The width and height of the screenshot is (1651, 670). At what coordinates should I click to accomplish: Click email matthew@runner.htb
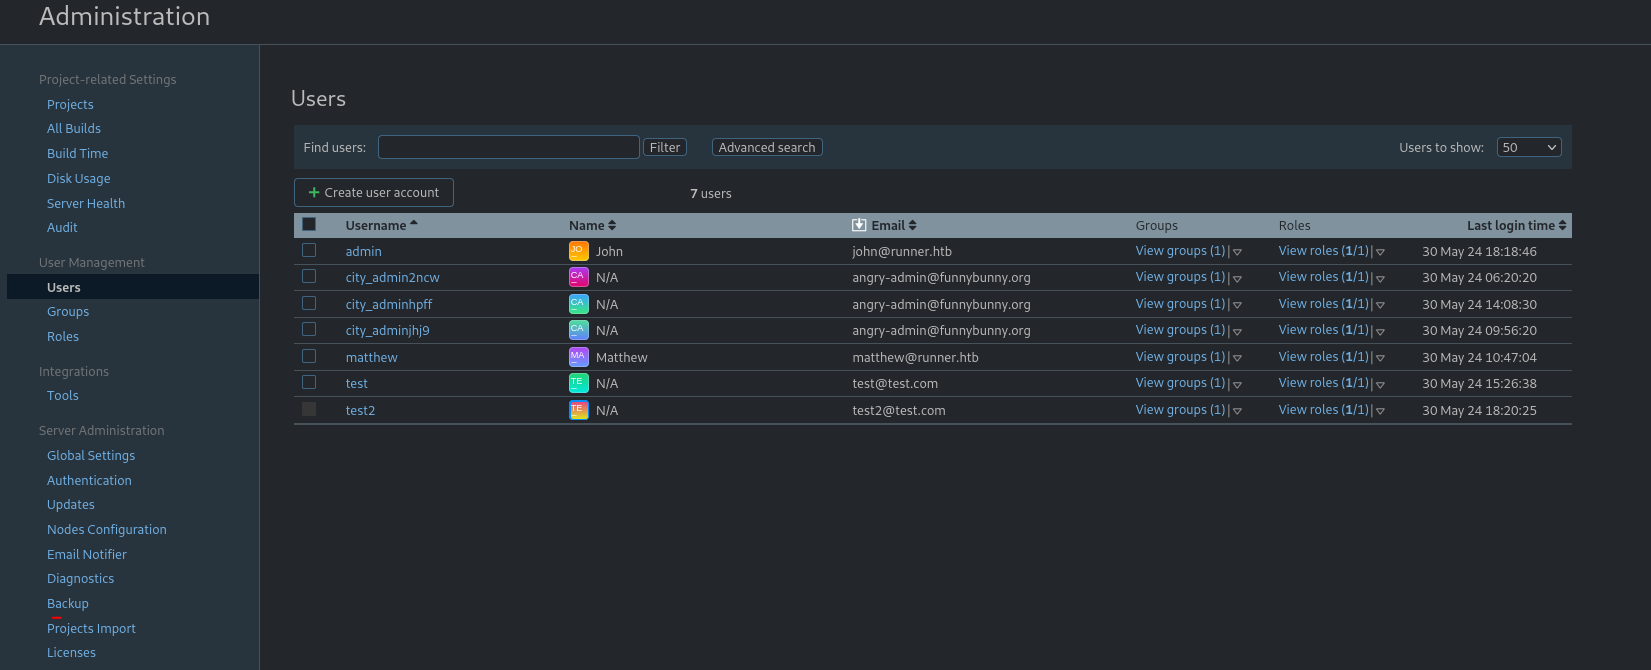(915, 357)
